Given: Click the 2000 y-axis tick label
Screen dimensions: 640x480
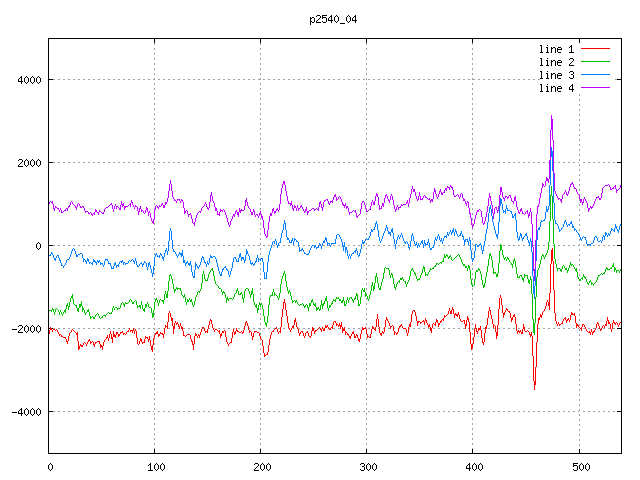Looking at the screenshot, I should 27,163.
